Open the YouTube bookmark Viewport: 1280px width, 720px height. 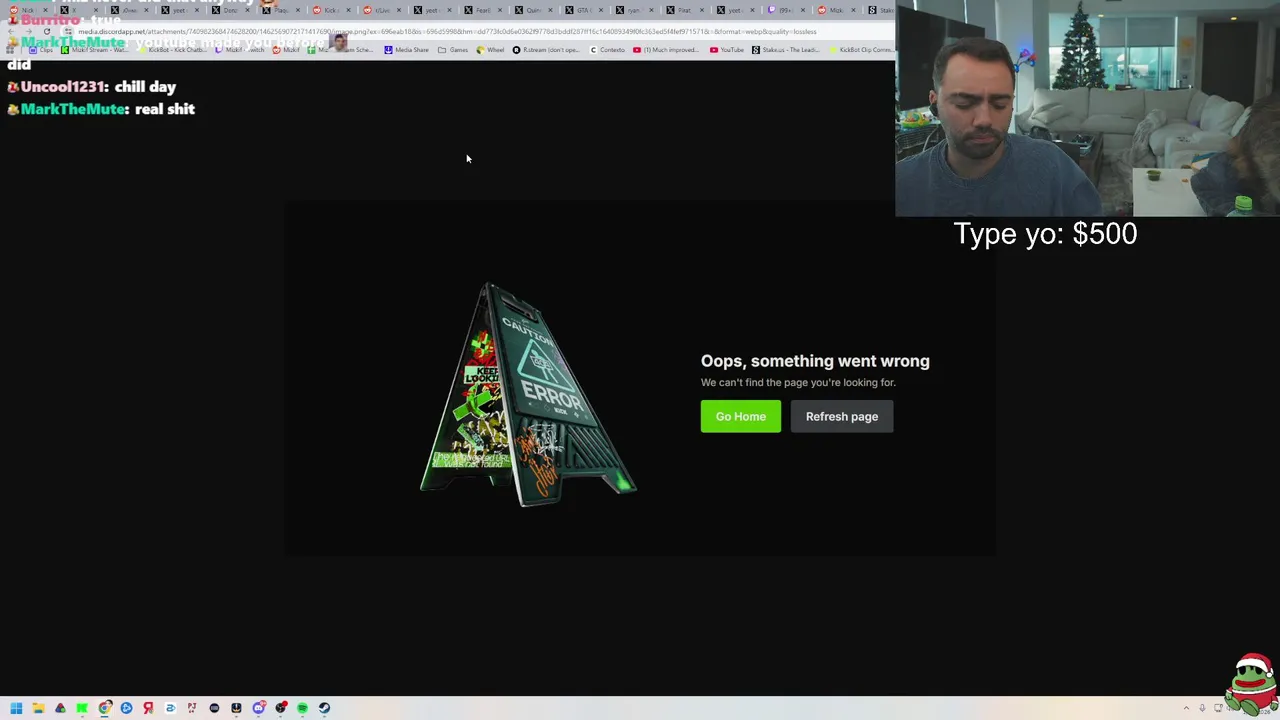click(726, 50)
